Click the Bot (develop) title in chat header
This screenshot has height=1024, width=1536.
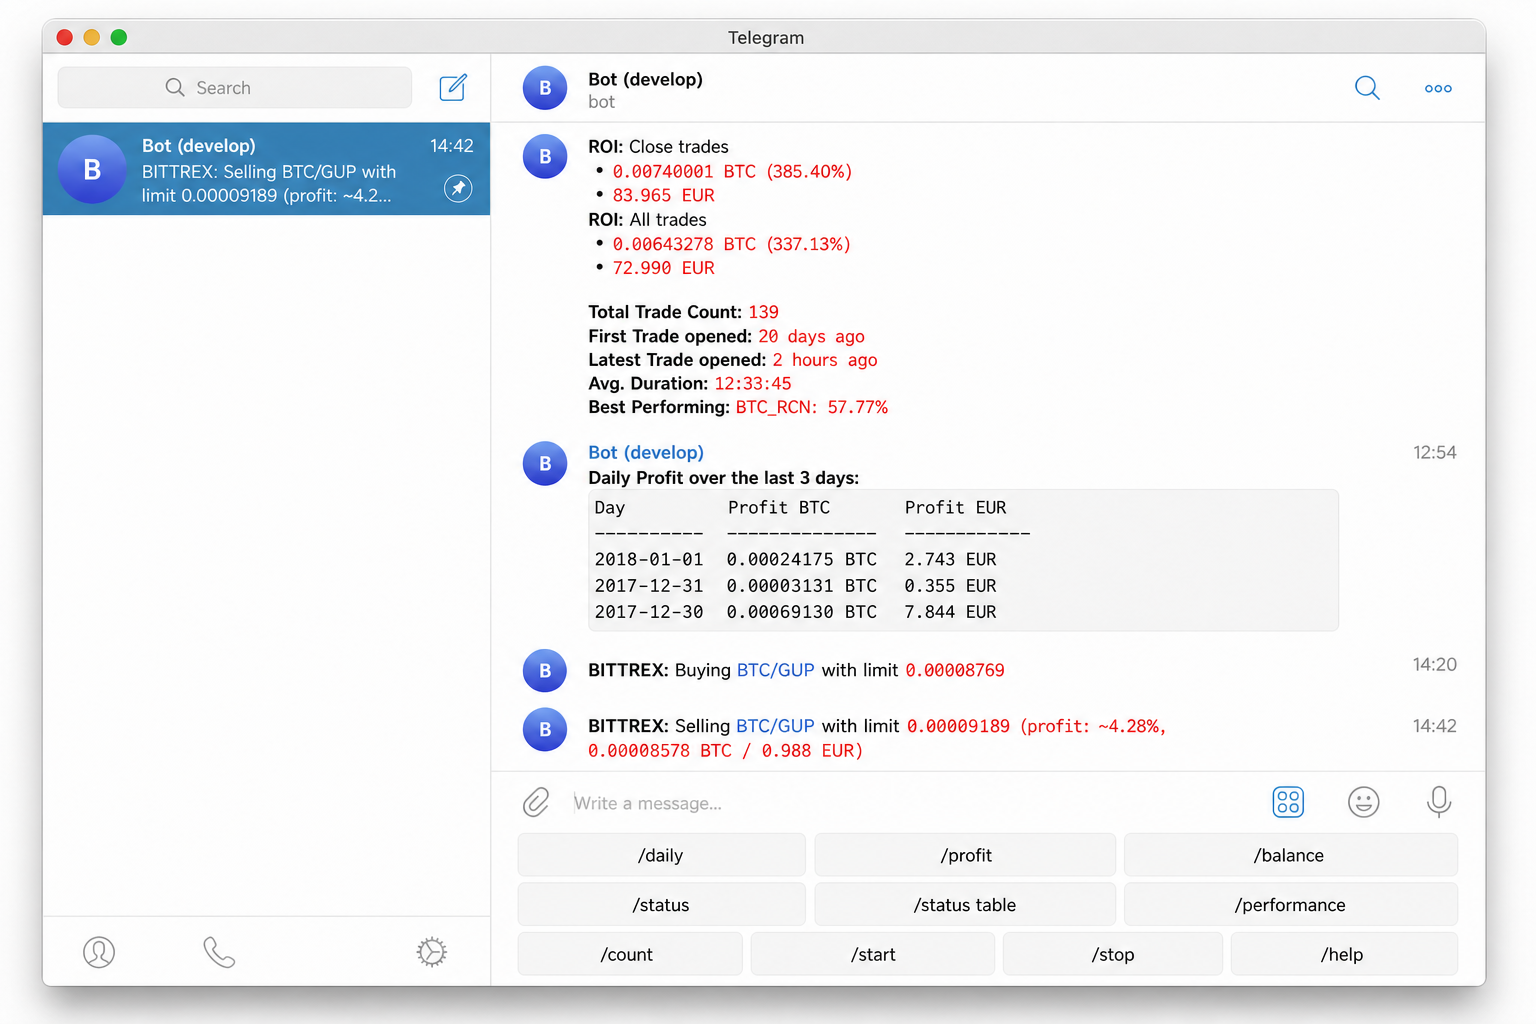pos(645,79)
